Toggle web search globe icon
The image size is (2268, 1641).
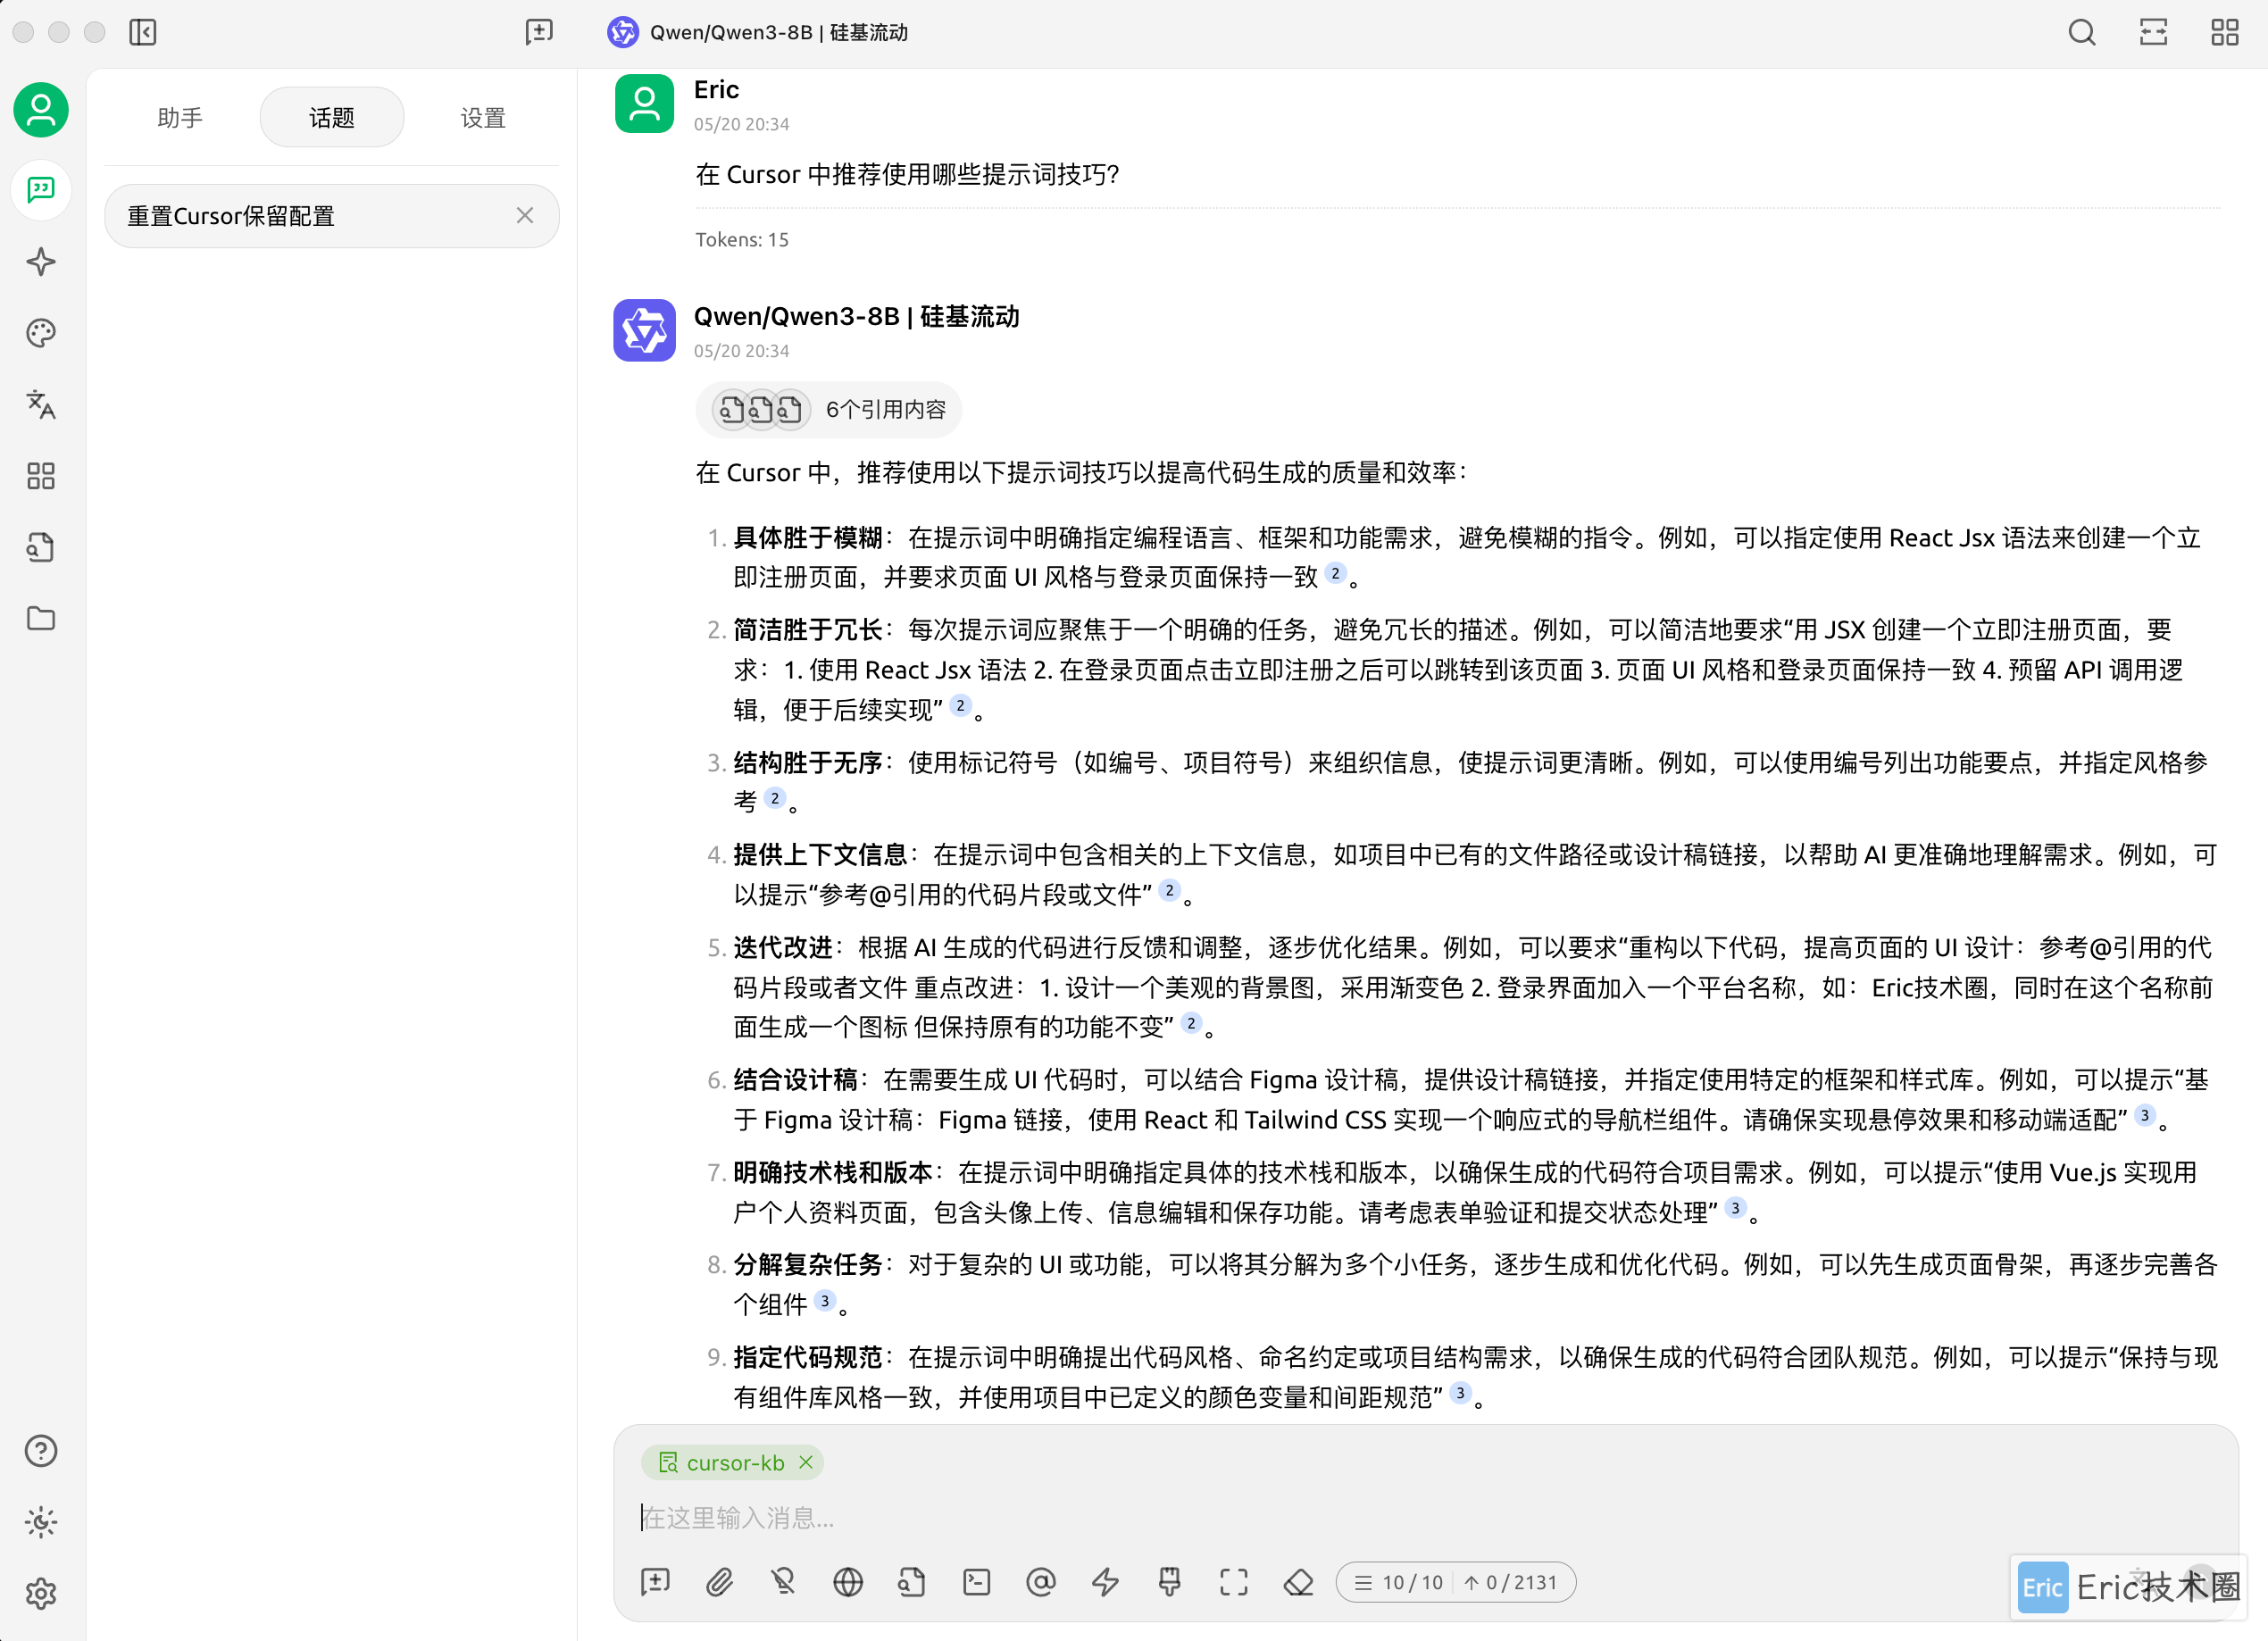click(848, 1582)
